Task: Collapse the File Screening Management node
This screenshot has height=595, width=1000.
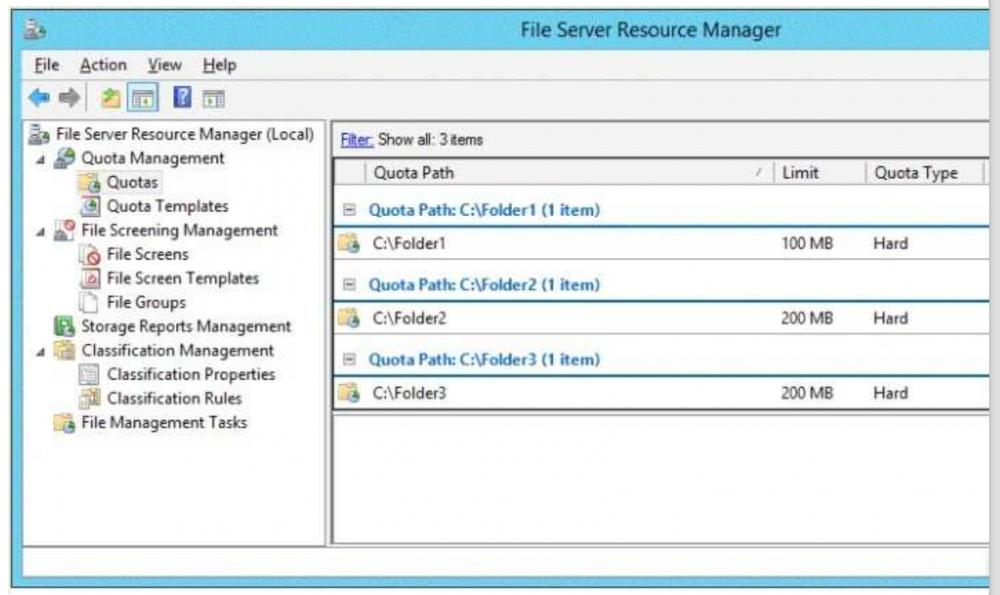Action: [43, 231]
